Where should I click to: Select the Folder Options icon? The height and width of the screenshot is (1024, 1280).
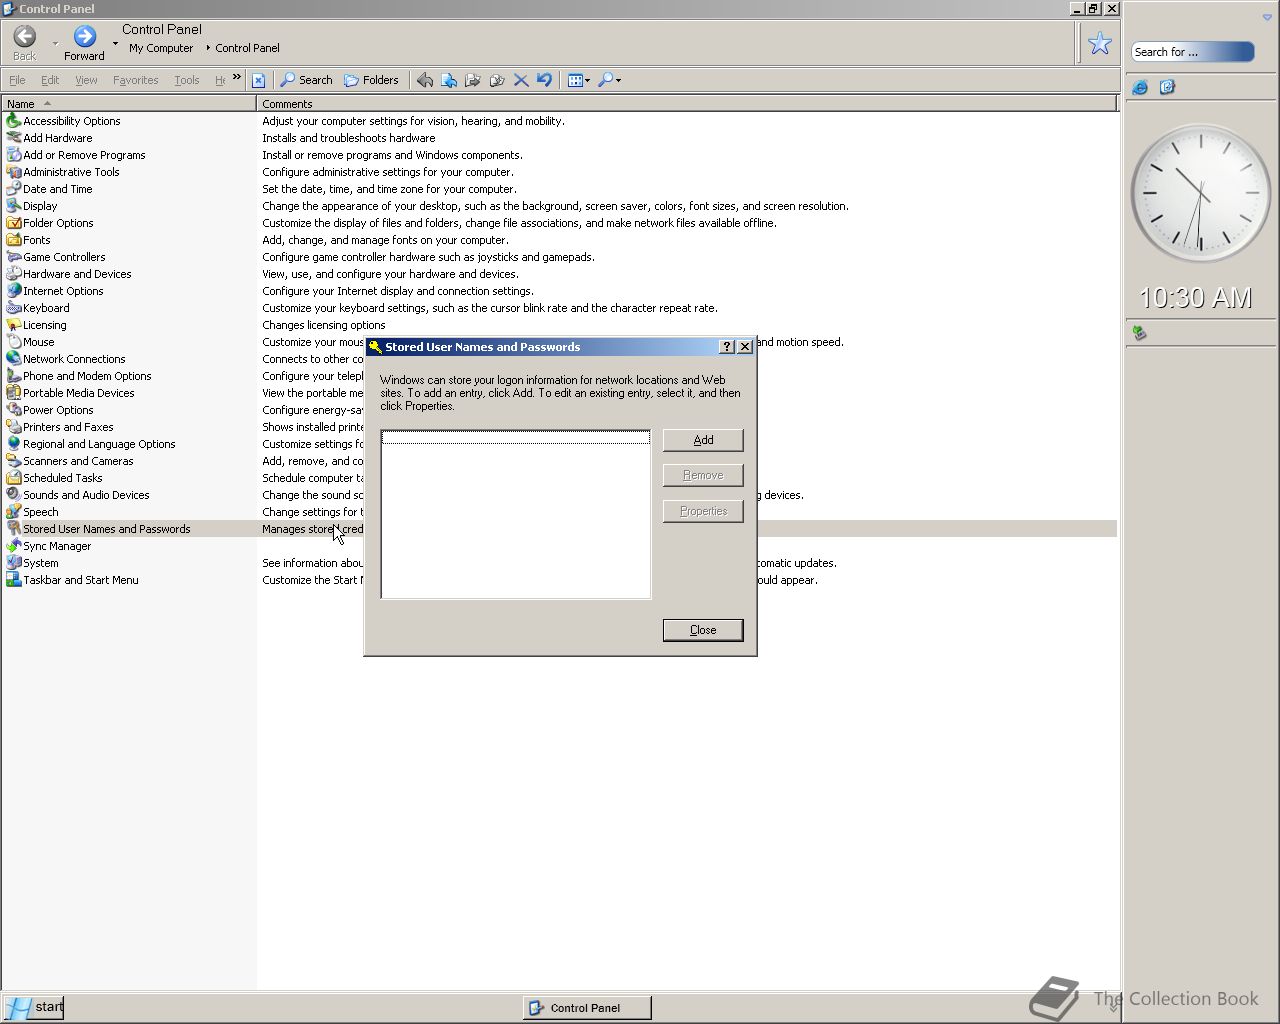coord(14,223)
